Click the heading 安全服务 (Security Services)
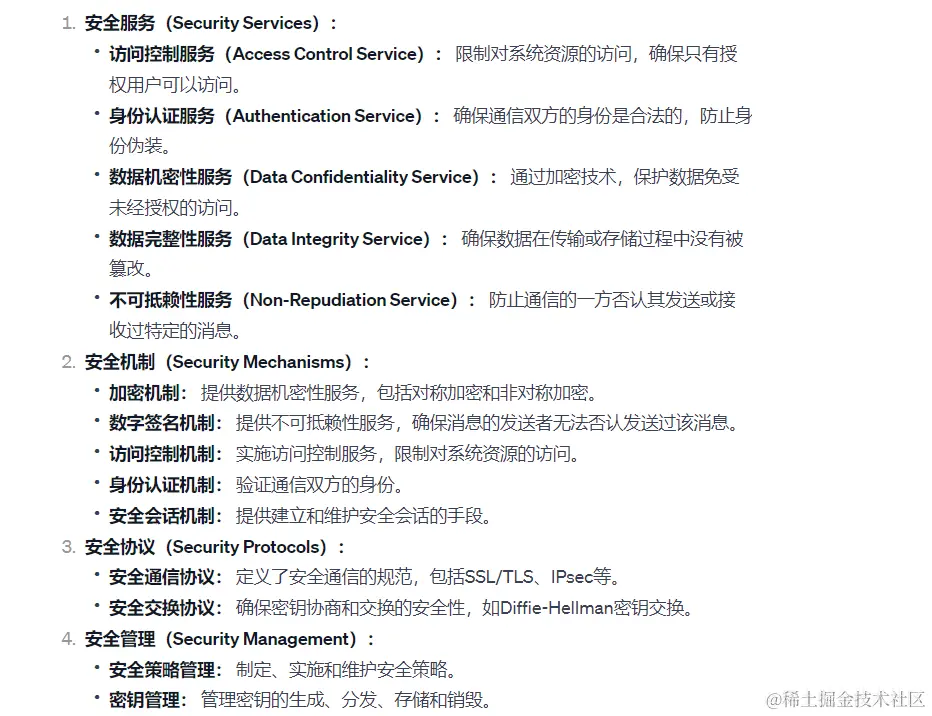 click(202, 23)
